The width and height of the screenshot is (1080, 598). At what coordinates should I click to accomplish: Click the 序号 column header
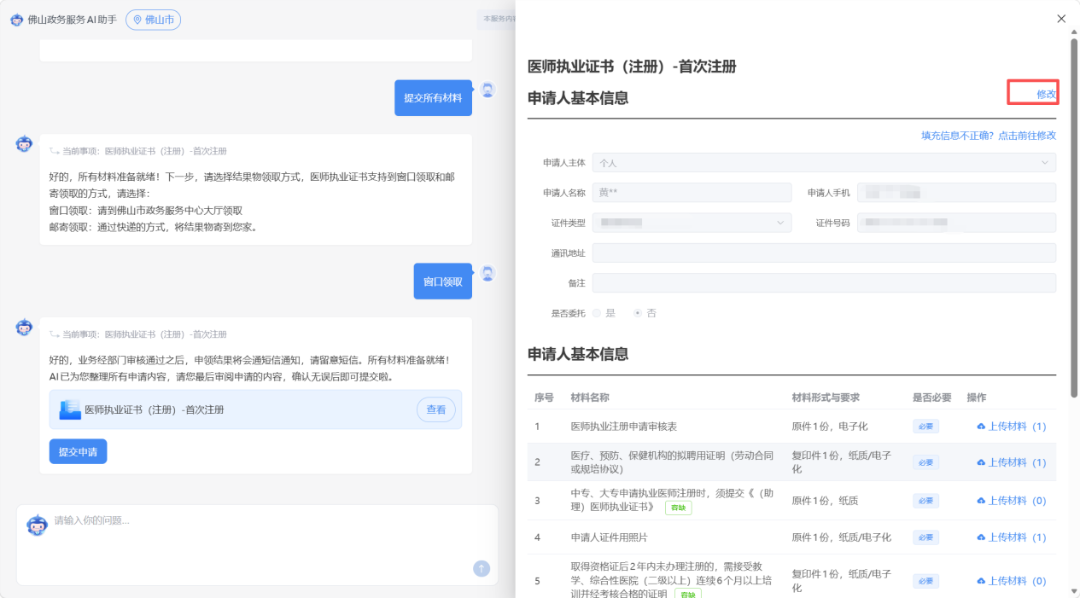coord(543,398)
